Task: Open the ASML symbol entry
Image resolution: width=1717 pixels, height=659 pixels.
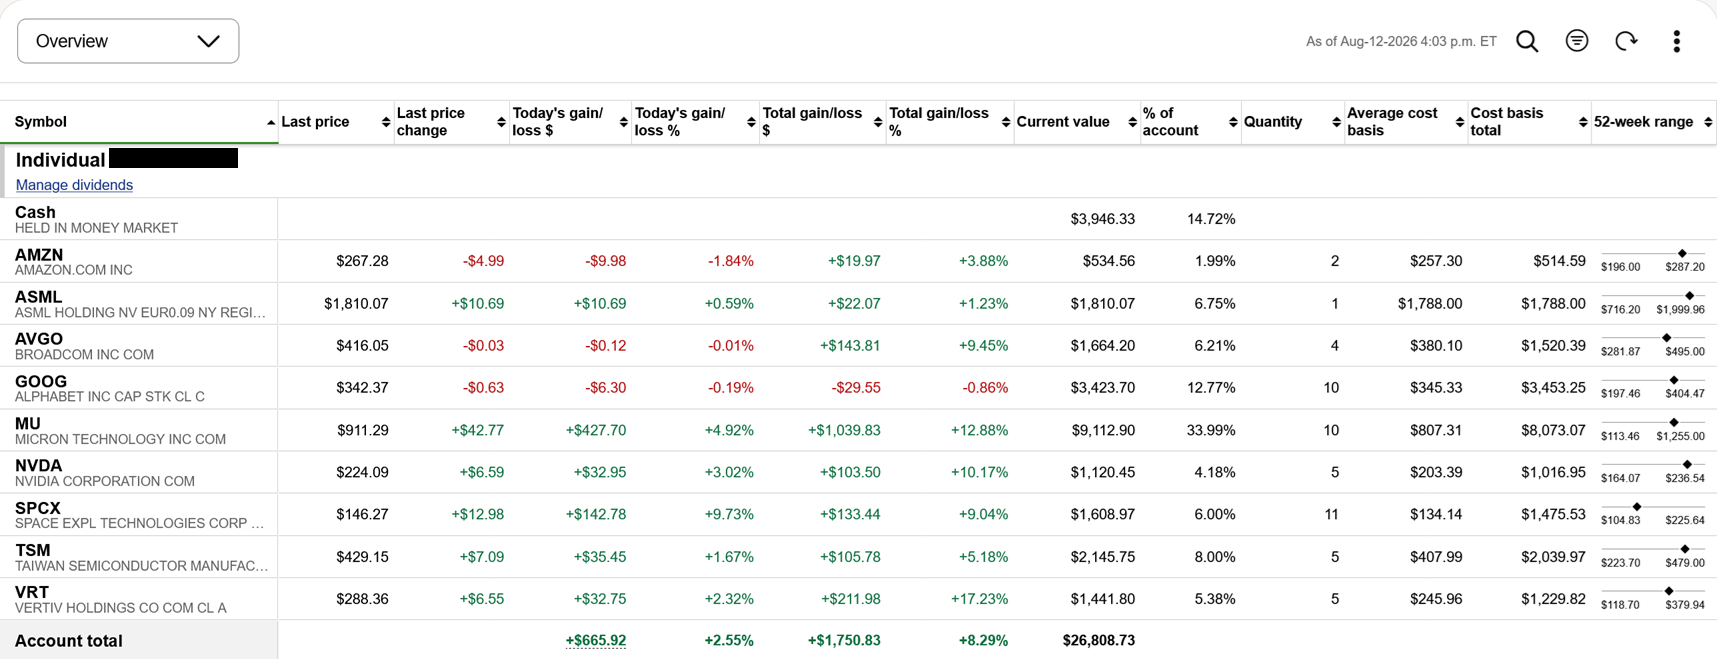Action: (38, 297)
